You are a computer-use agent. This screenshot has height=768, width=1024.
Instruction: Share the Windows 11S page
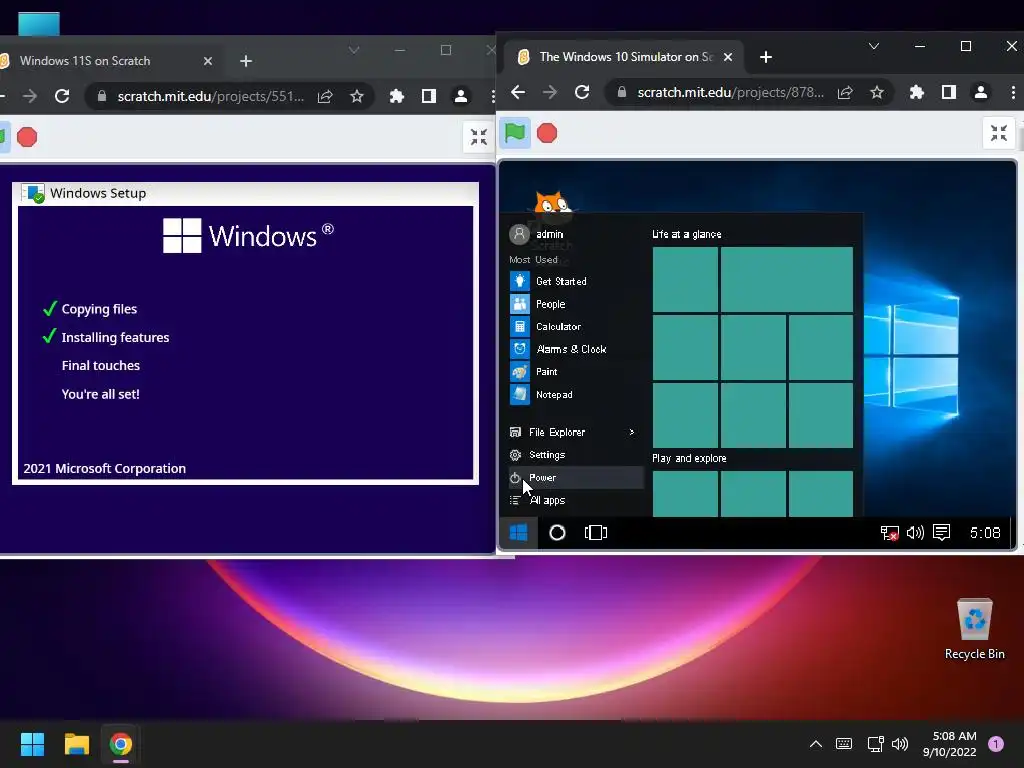(325, 96)
